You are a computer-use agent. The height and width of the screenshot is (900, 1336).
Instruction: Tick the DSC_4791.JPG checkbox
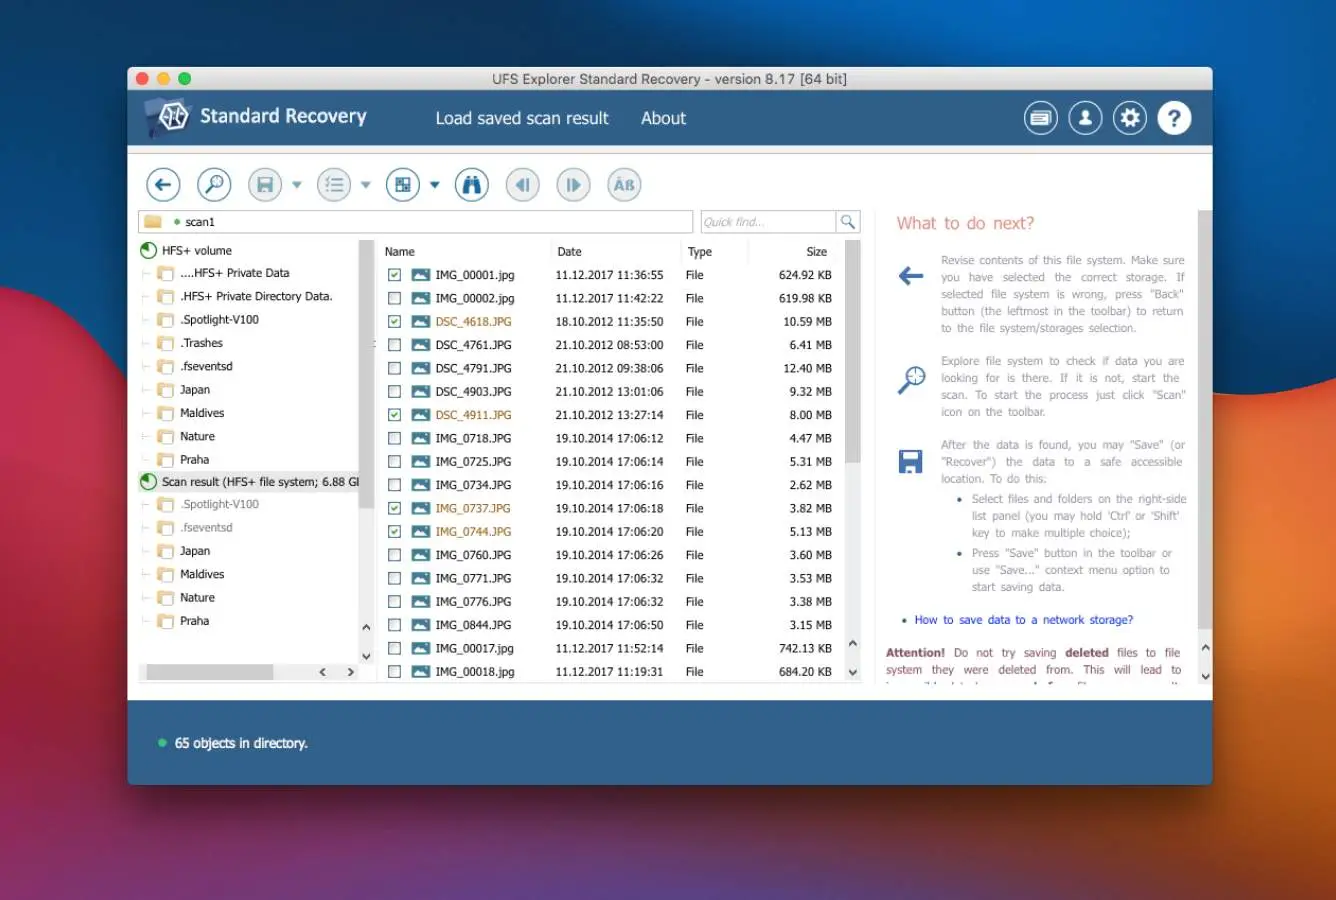click(x=394, y=368)
